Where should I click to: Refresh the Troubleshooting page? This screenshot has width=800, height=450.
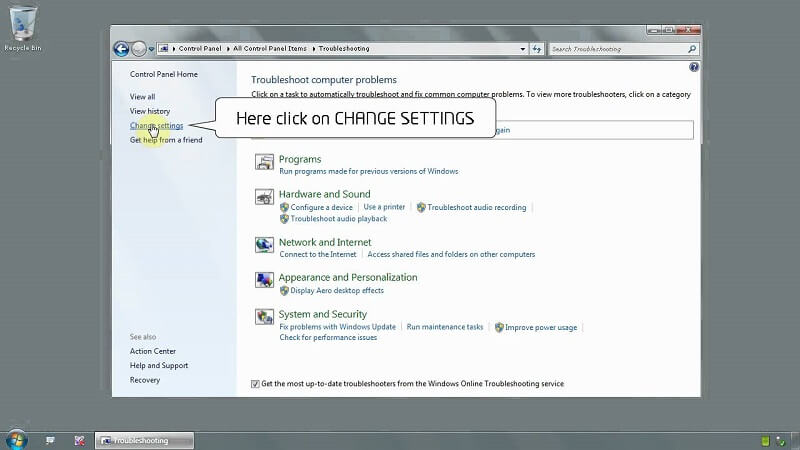(x=537, y=49)
